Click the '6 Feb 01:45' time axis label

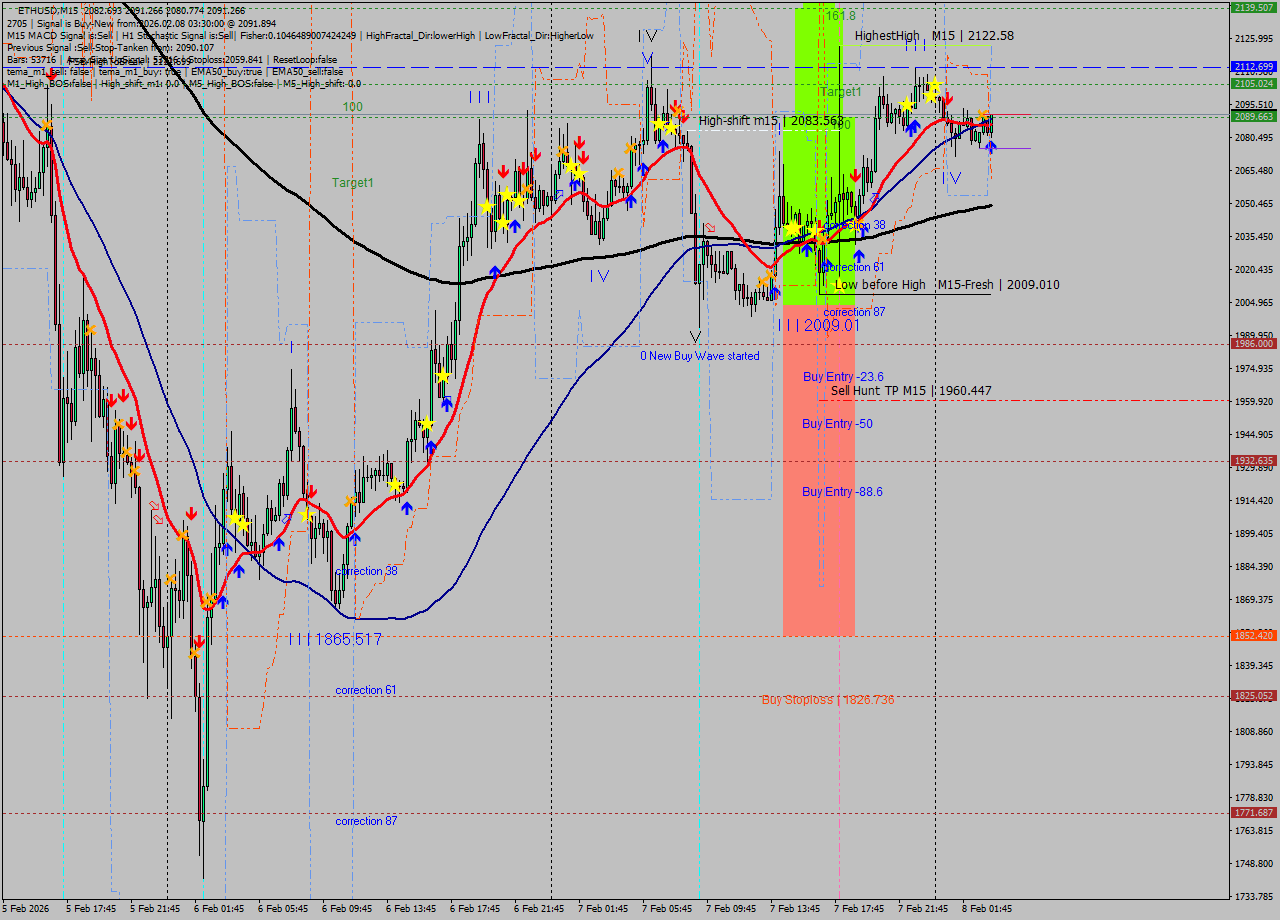pos(219,909)
